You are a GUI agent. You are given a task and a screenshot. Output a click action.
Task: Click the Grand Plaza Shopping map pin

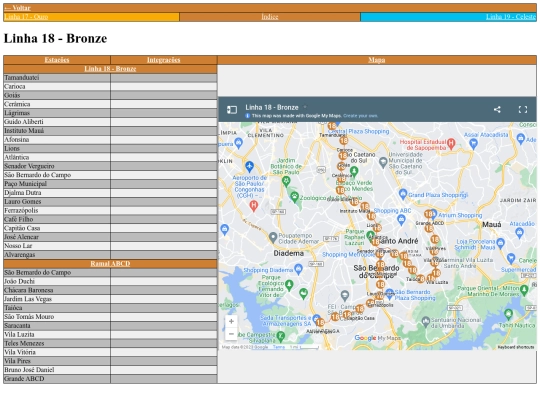coord(403,194)
